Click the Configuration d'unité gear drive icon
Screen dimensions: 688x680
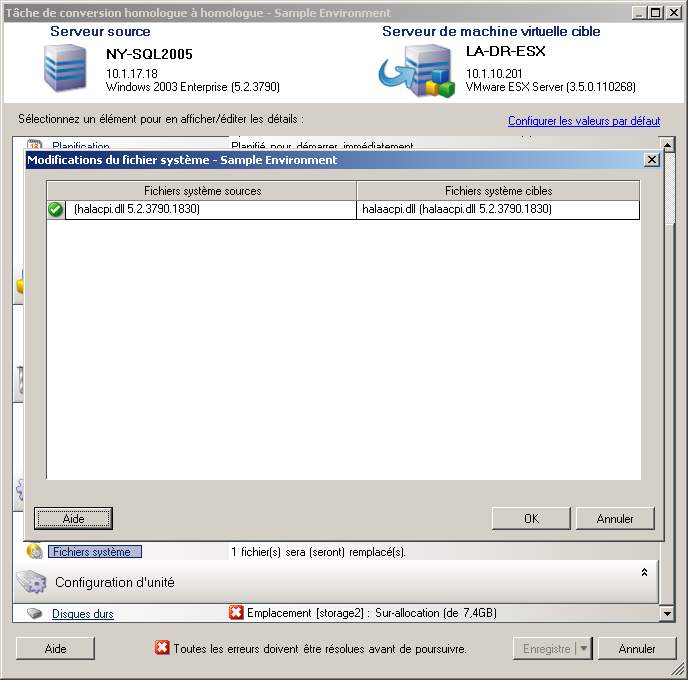(x=32, y=582)
